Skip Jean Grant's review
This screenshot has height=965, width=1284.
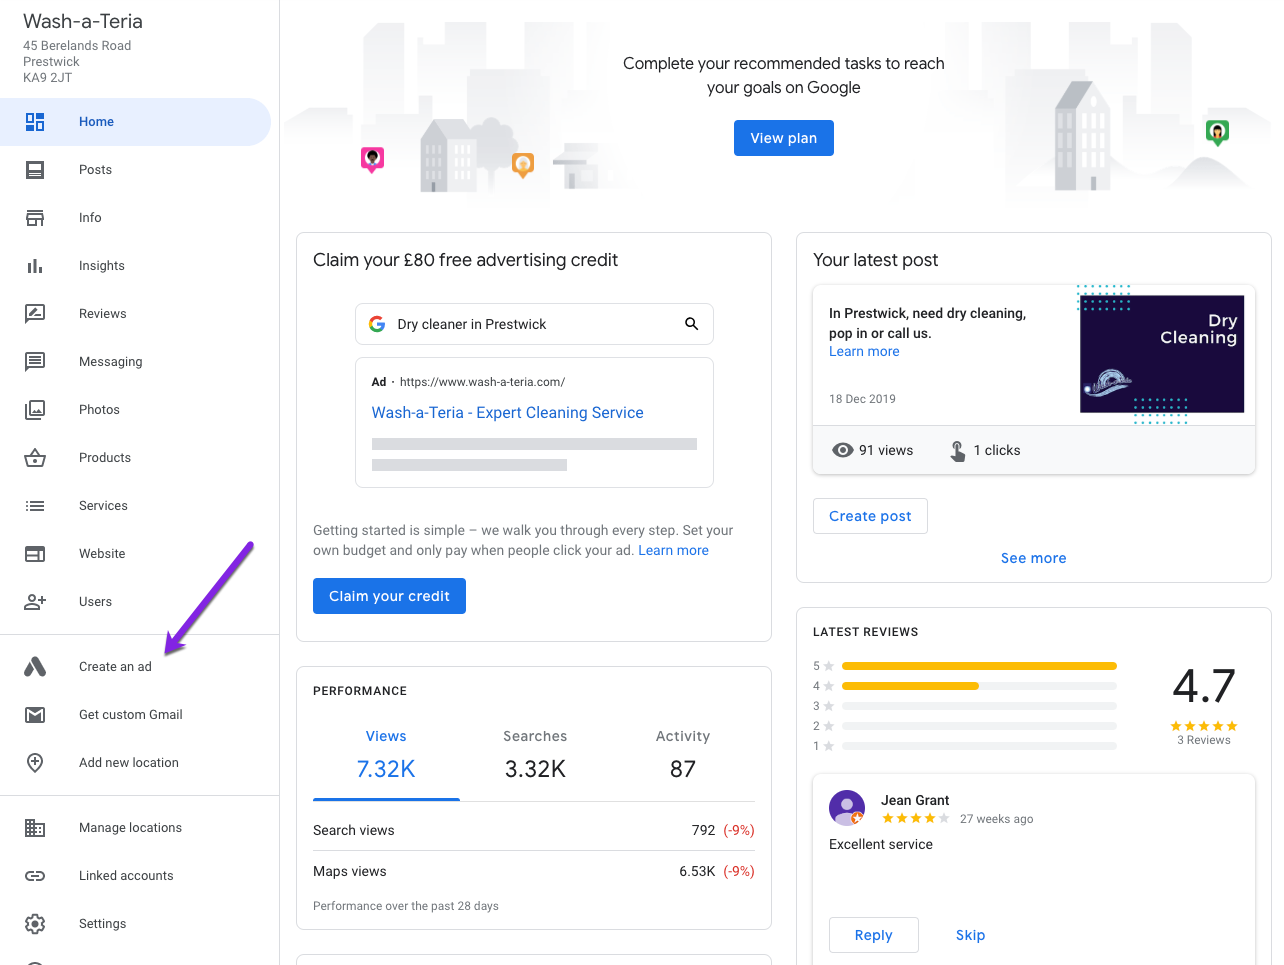(x=970, y=935)
